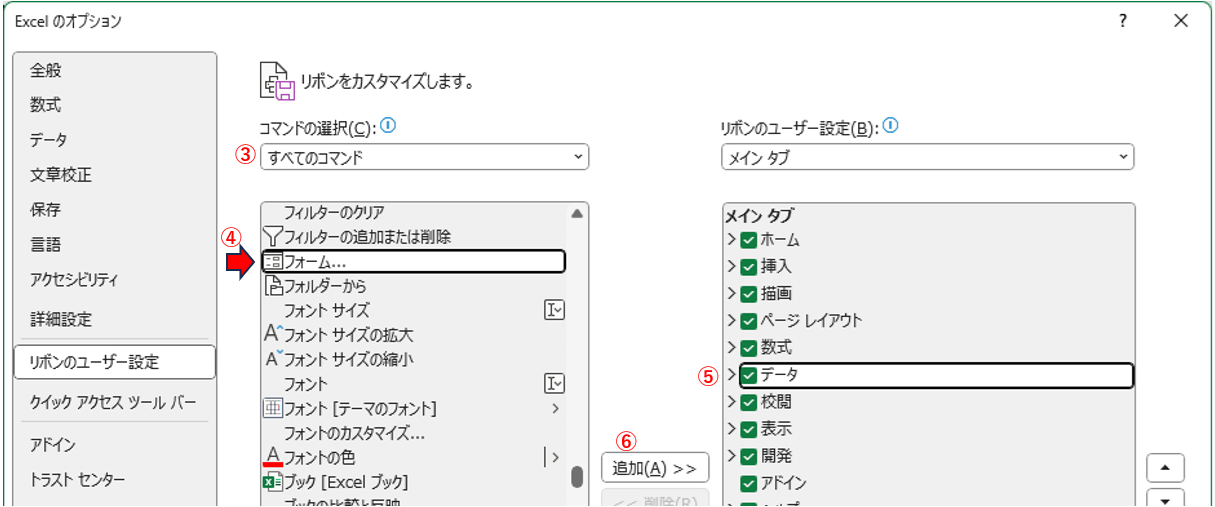This screenshot has width=1215, height=507.
Task: Toggle the アドイン checkbox in main tabs
Action: [x=748, y=483]
